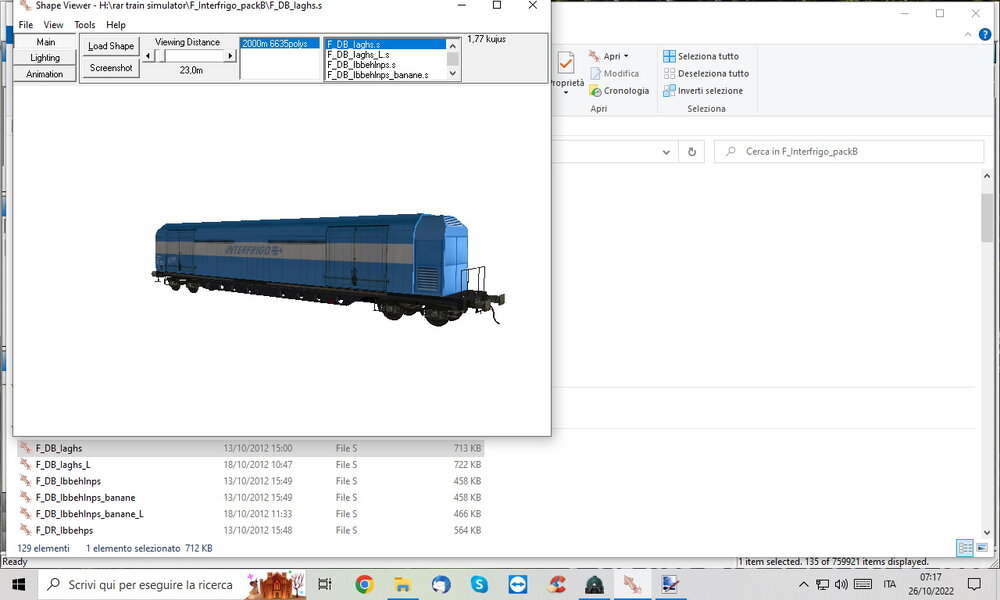Image resolution: width=1000 pixels, height=600 pixels.
Task: Click the Shape Viewer taskbar icon
Action: (632, 584)
